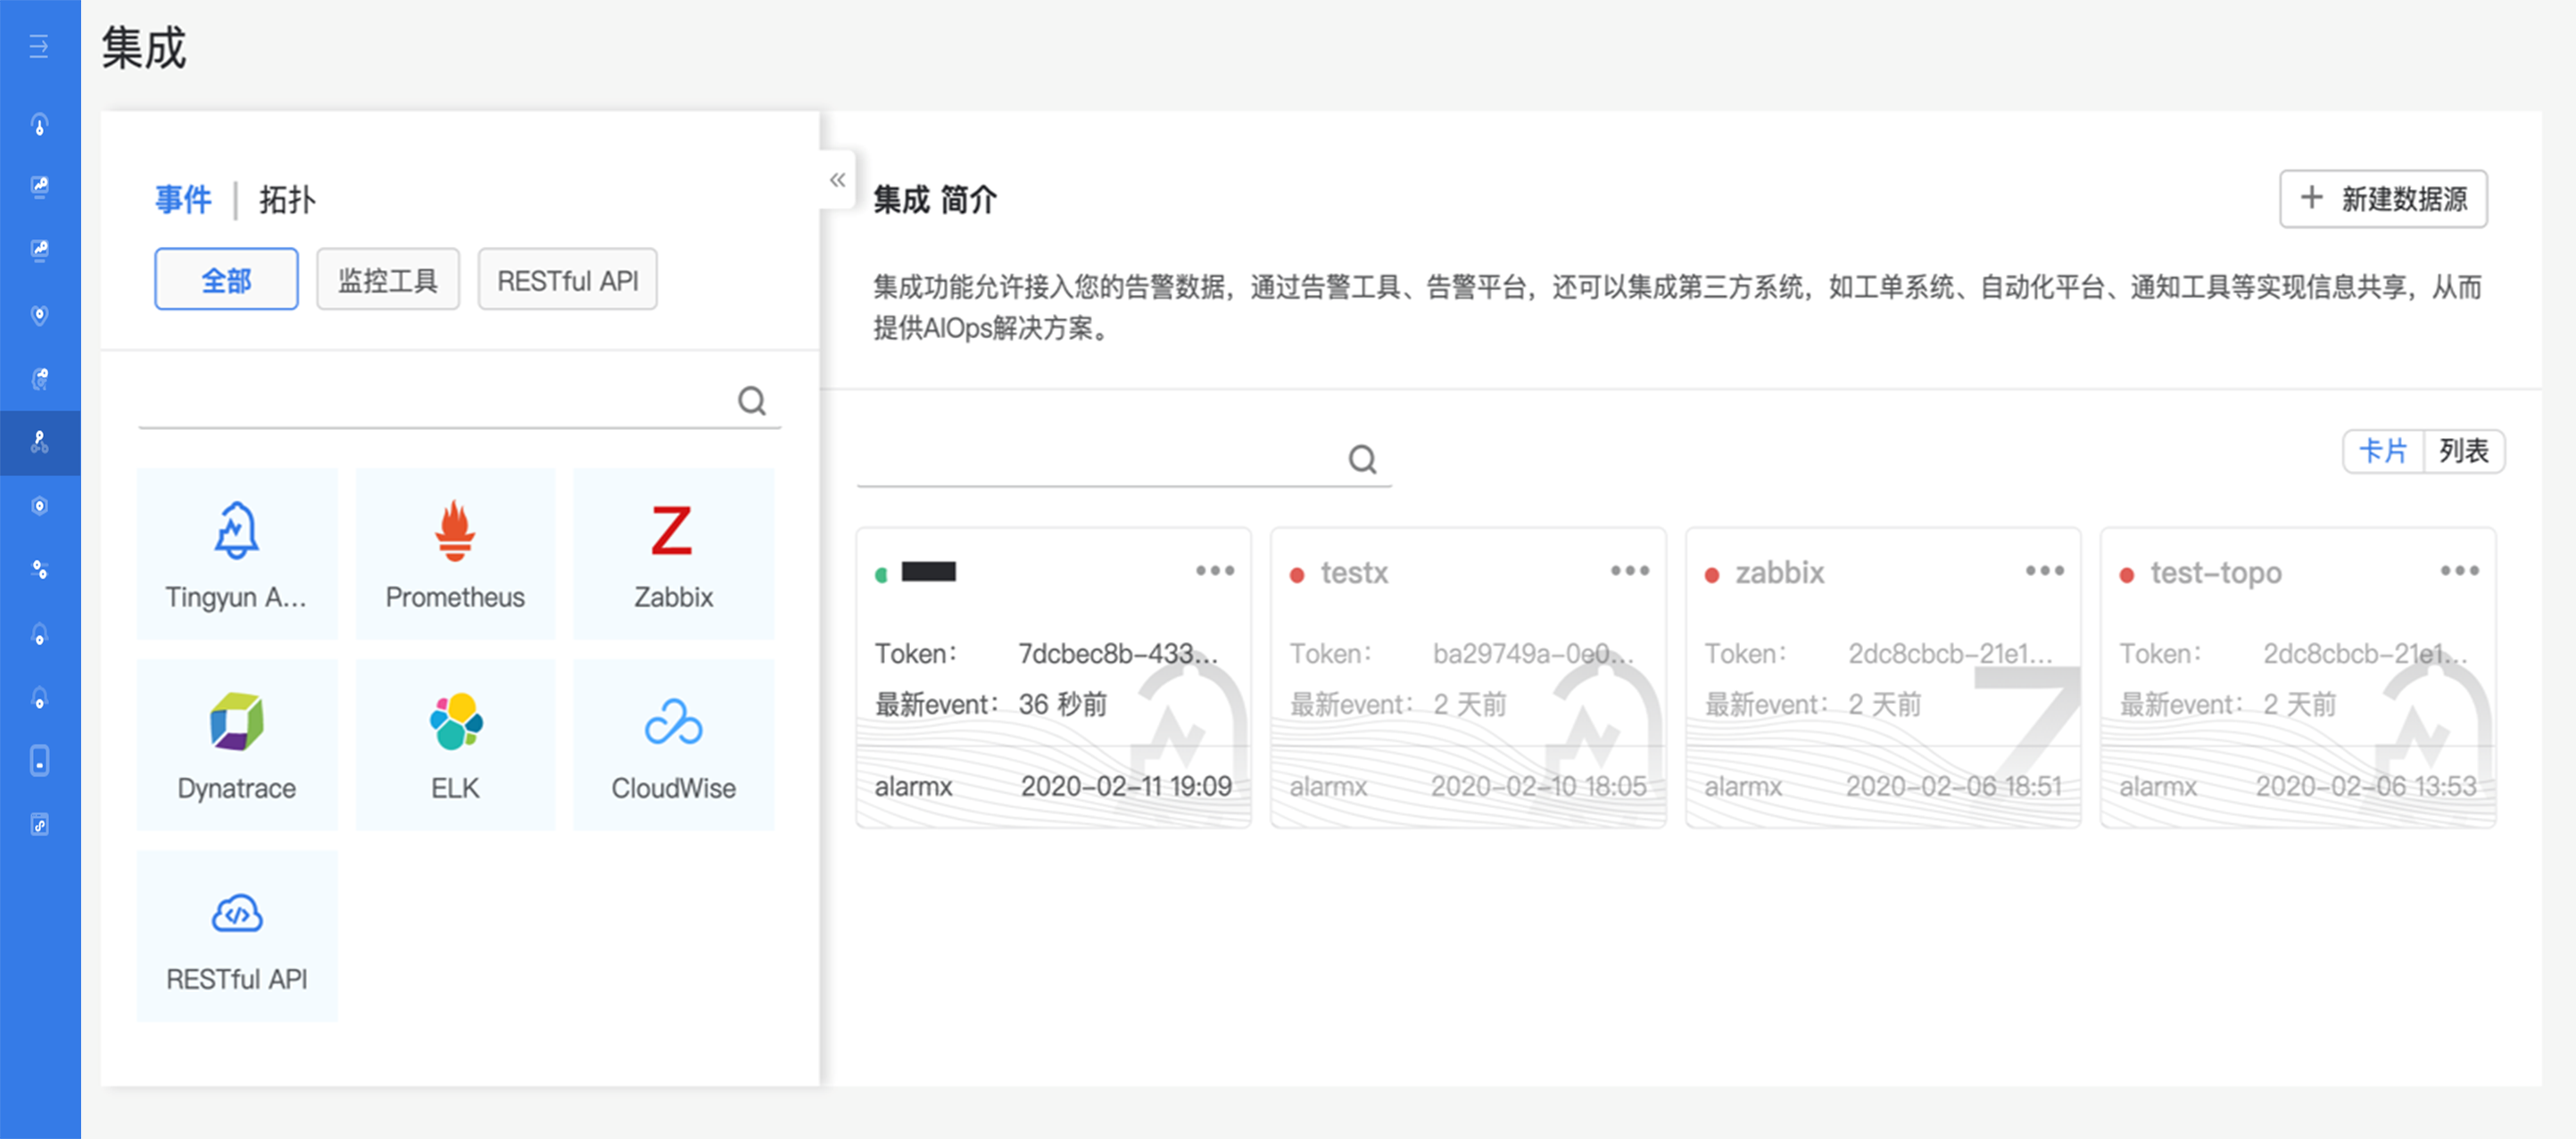Open the Dynatrace integration tile
Screen dimensions: 2576x1139
tap(236, 744)
